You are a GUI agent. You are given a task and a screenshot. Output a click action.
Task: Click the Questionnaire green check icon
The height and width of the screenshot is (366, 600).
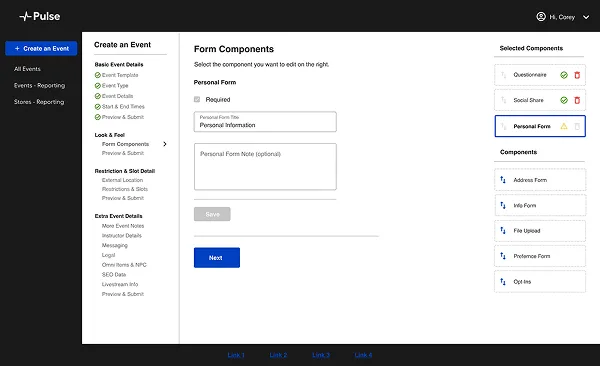coord(564,75)
